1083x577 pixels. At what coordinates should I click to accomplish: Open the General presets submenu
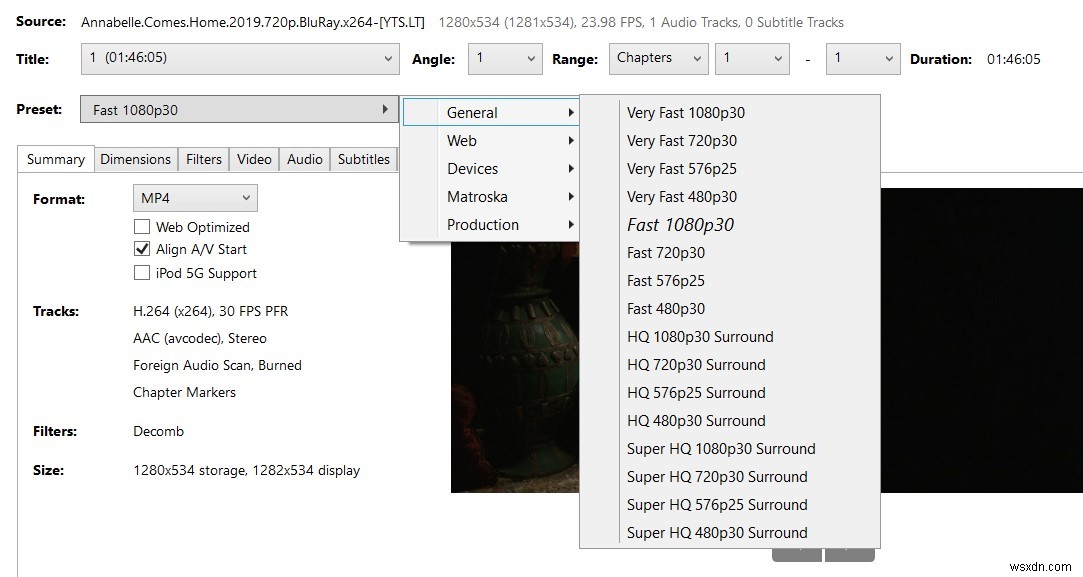coord(490,112)
